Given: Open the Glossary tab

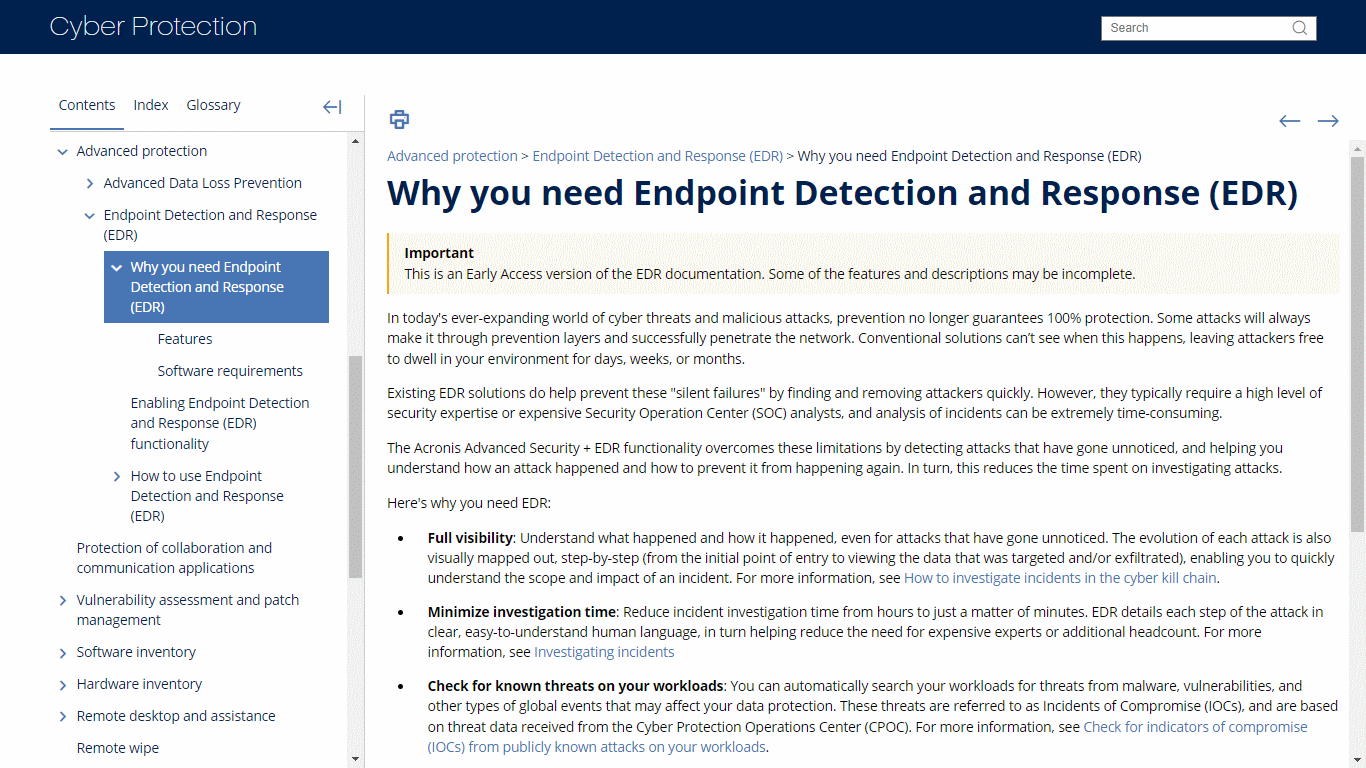Looking at the screenshot, I should pos(213,105).
